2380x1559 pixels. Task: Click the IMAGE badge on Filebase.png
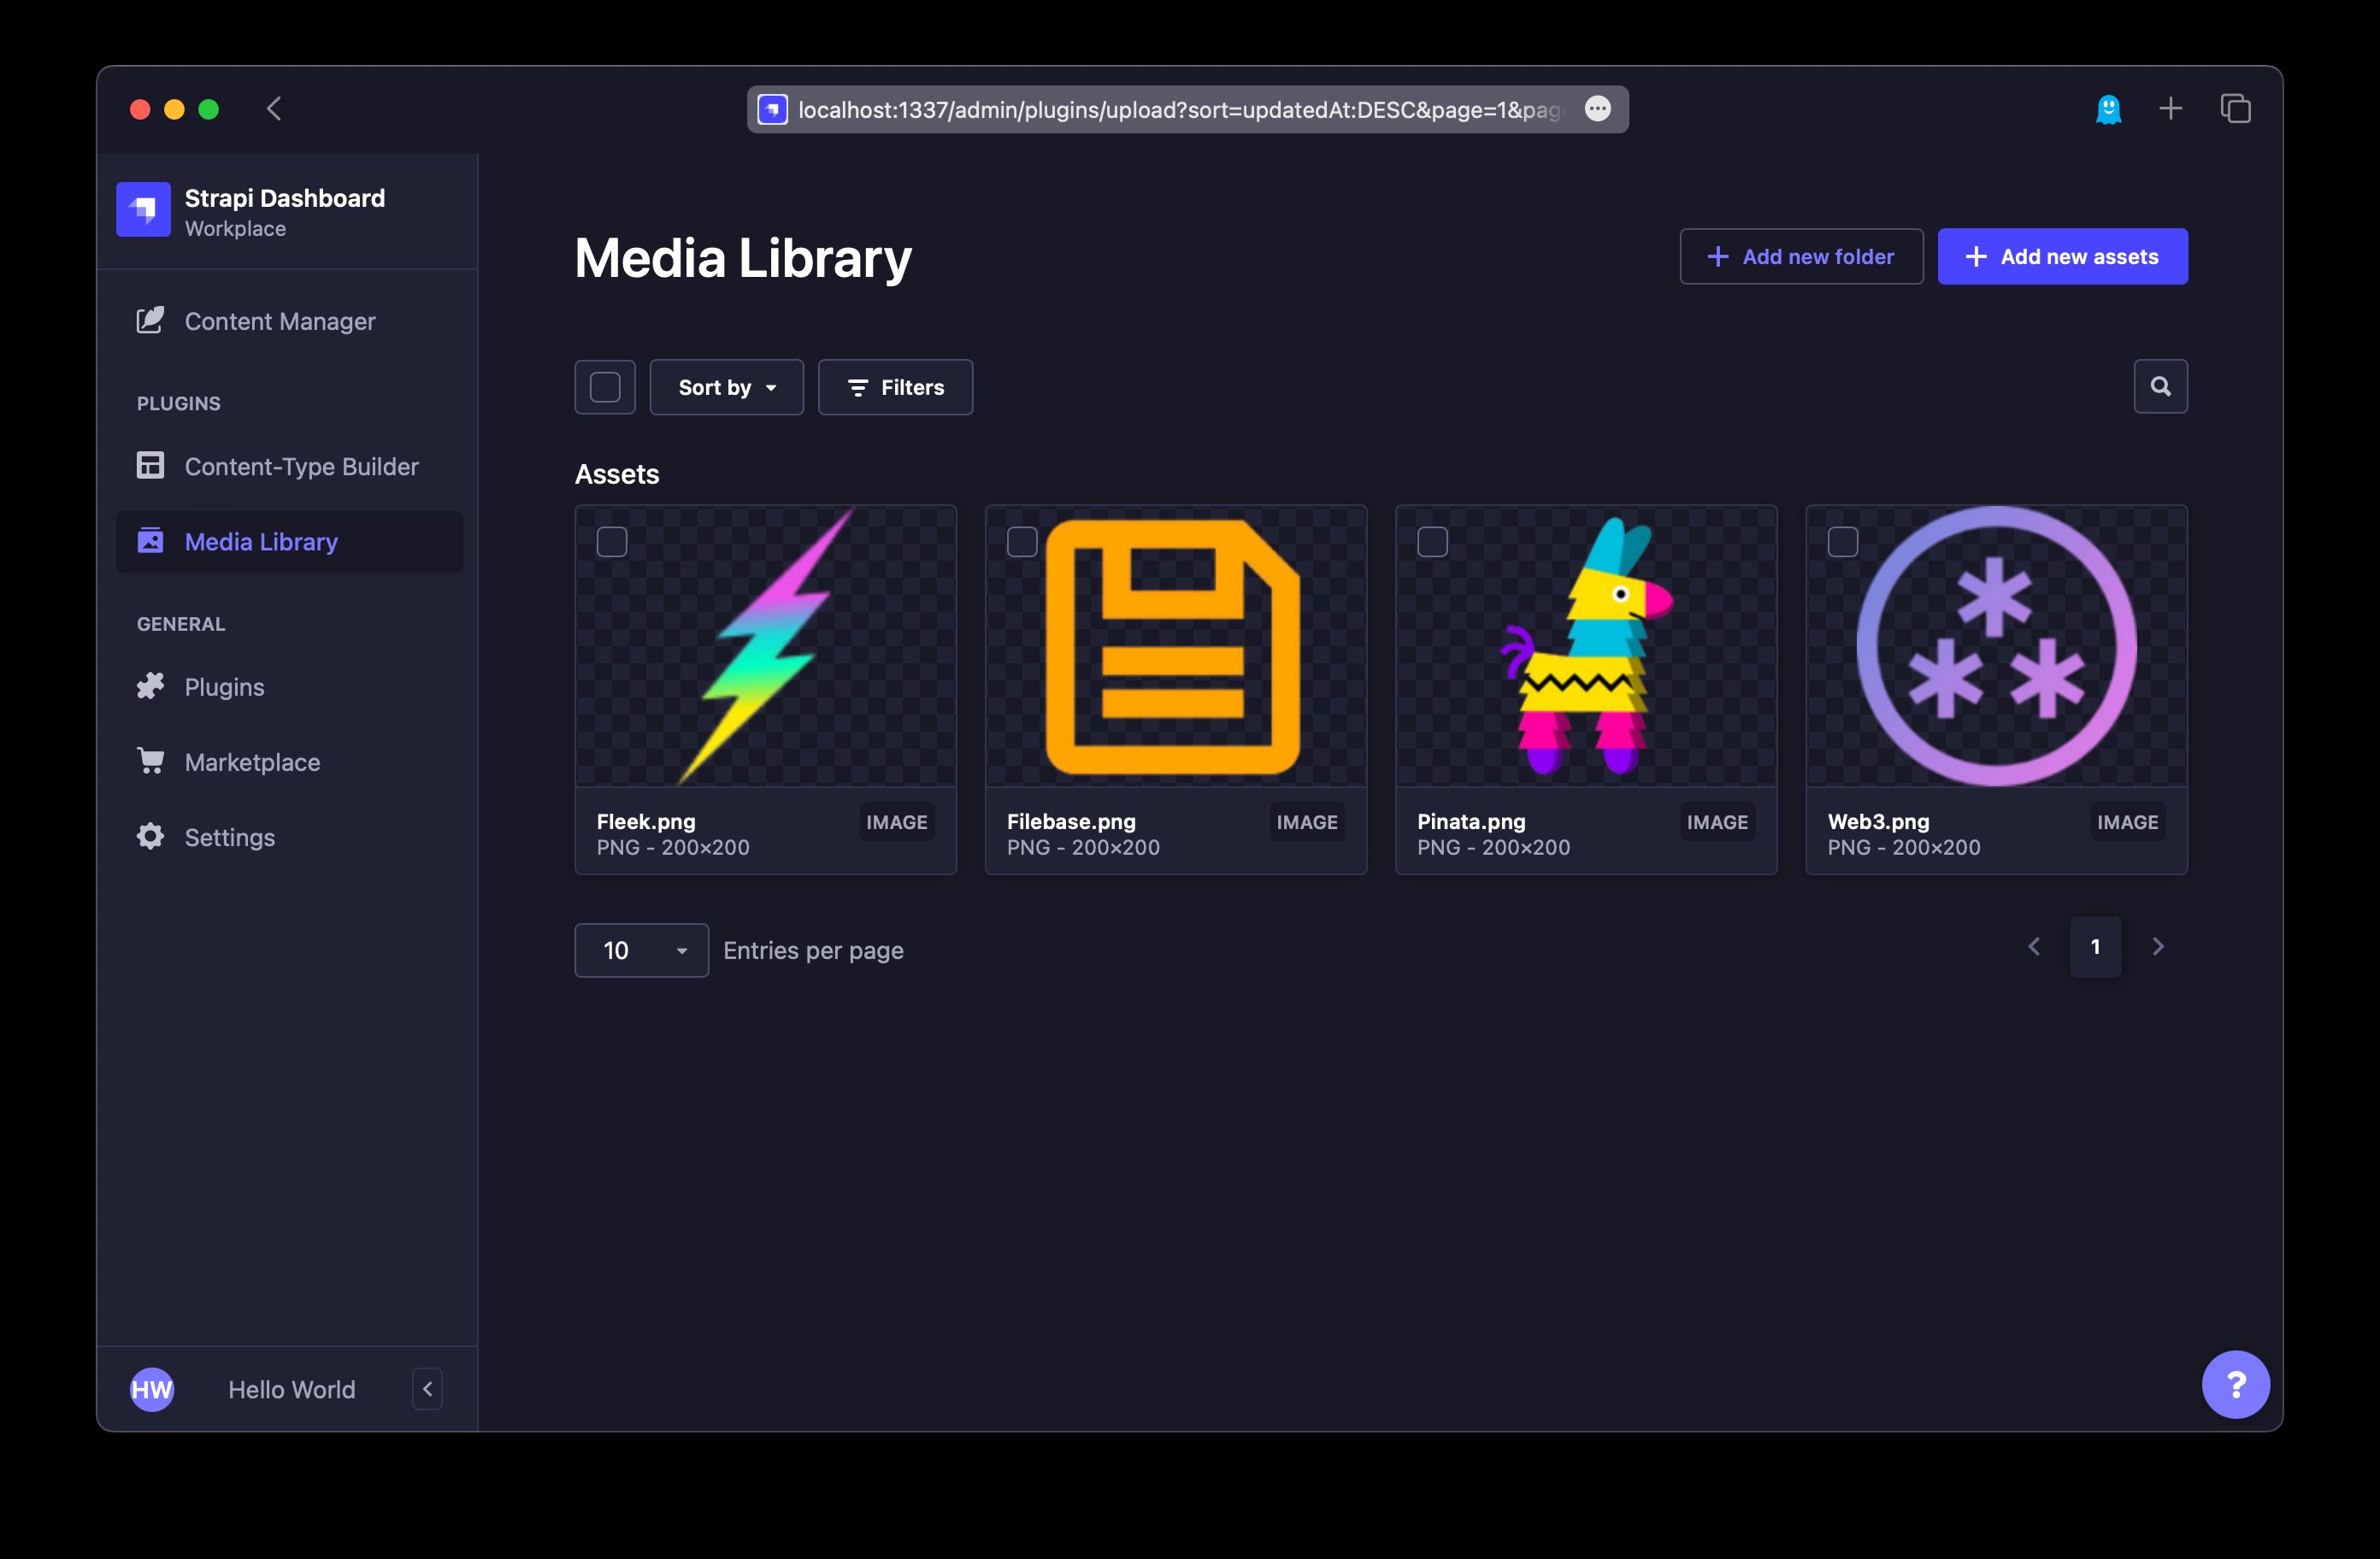point(1306,822)
